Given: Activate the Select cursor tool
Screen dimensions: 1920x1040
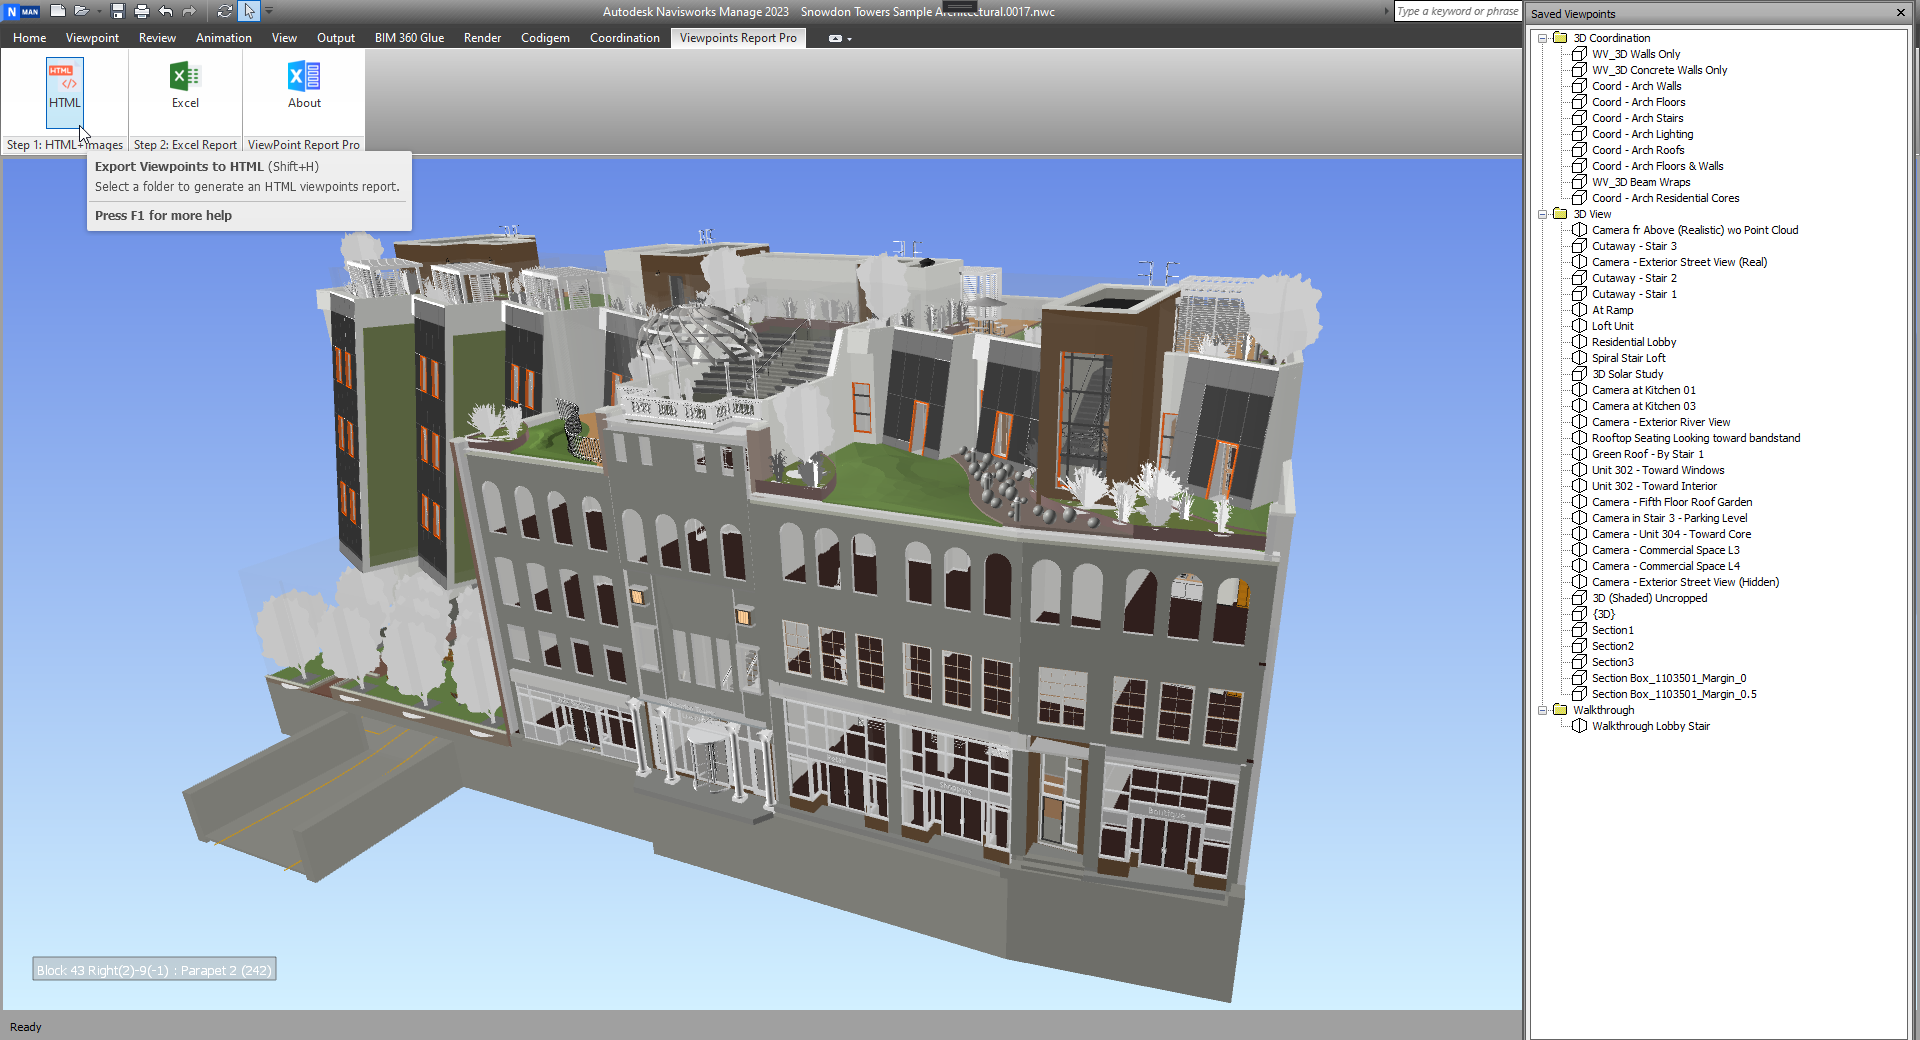Looking at the screenshot, I should 249,11.
